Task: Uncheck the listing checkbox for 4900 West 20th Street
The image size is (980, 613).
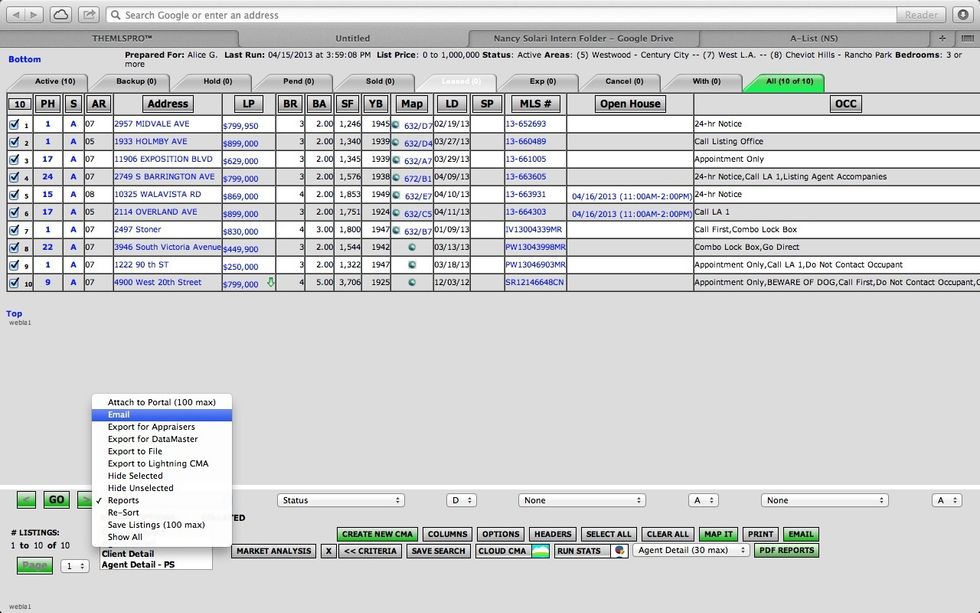Action: (x=14, y=282)
